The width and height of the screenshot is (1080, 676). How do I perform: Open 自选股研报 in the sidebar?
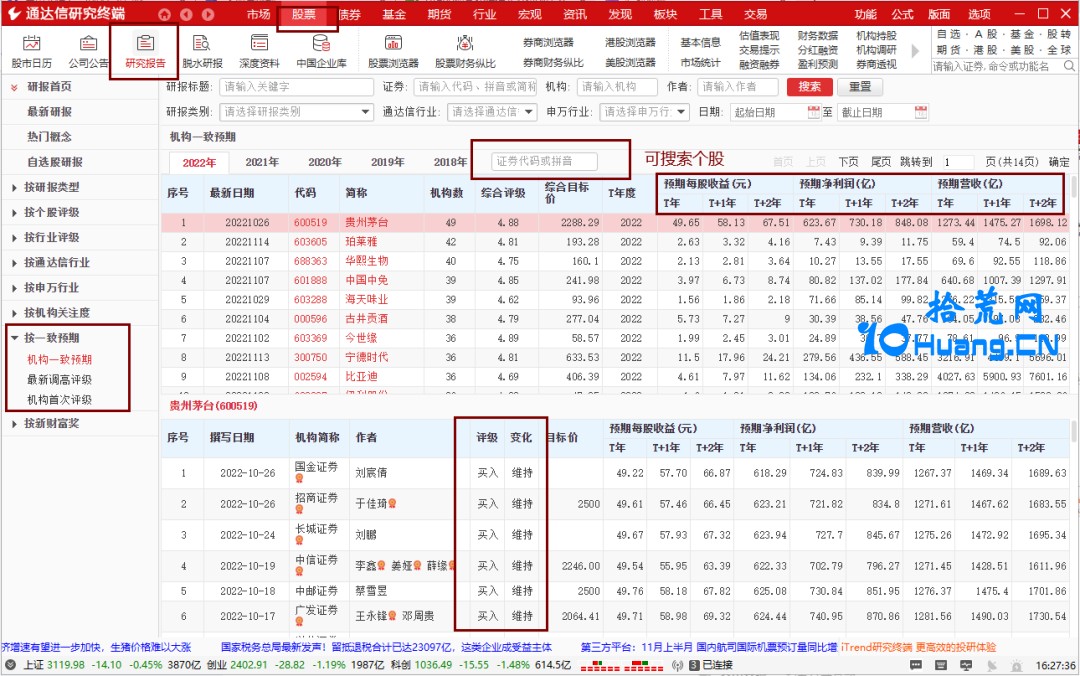(55, 162)
